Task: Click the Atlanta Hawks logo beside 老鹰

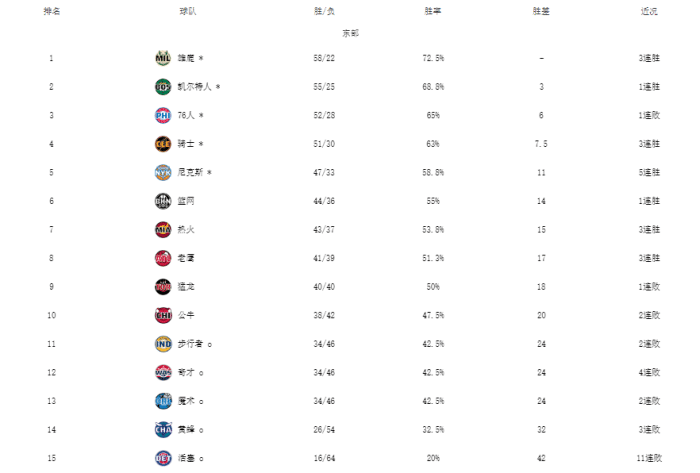Action: pos(163,258)
